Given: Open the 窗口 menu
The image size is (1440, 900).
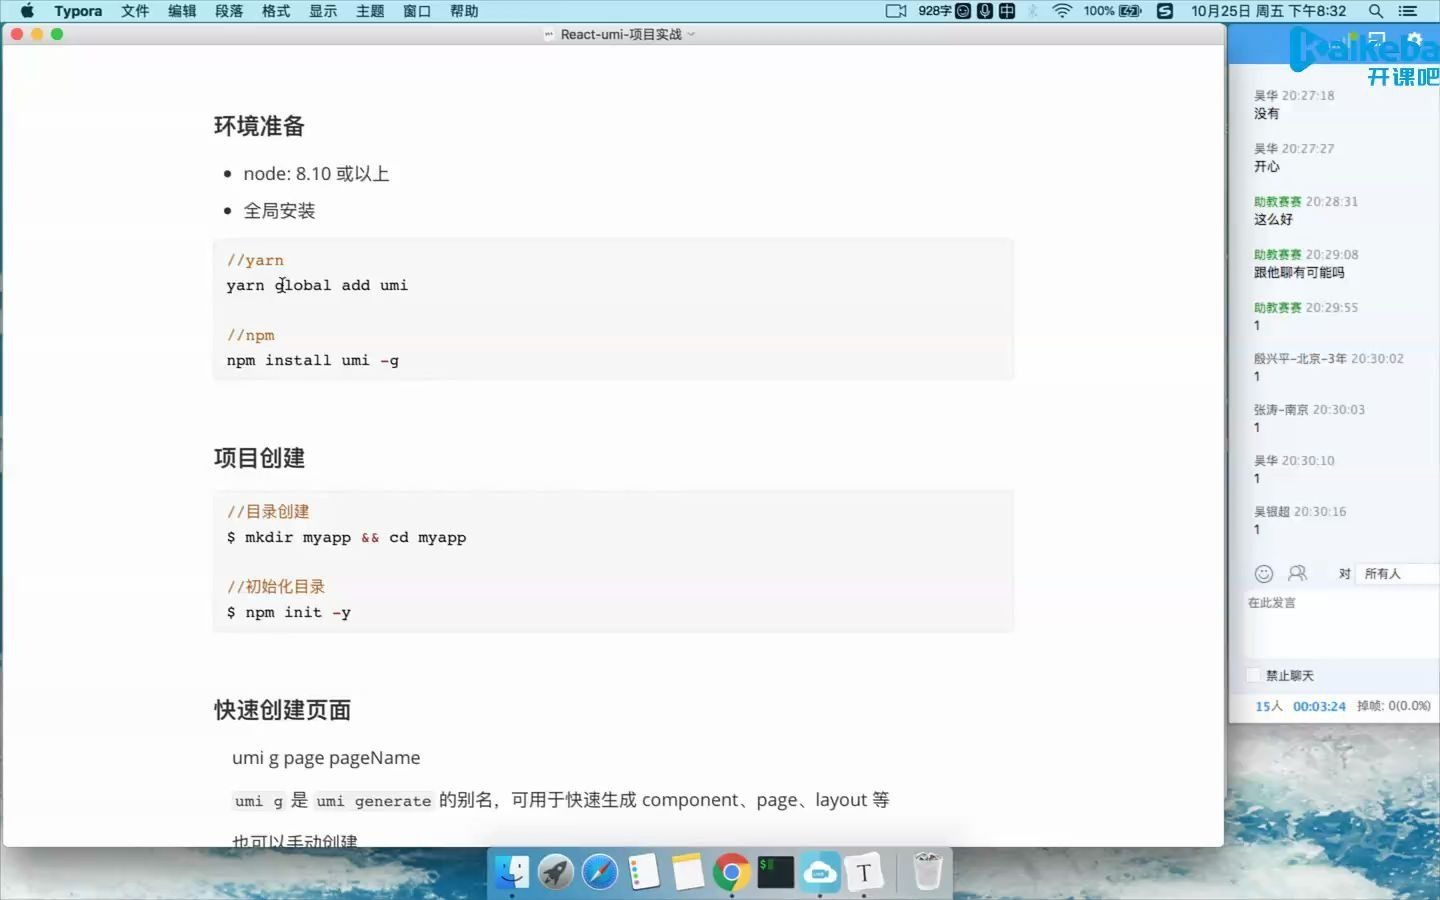Looking at the screenshot, I should coord(417,11).
